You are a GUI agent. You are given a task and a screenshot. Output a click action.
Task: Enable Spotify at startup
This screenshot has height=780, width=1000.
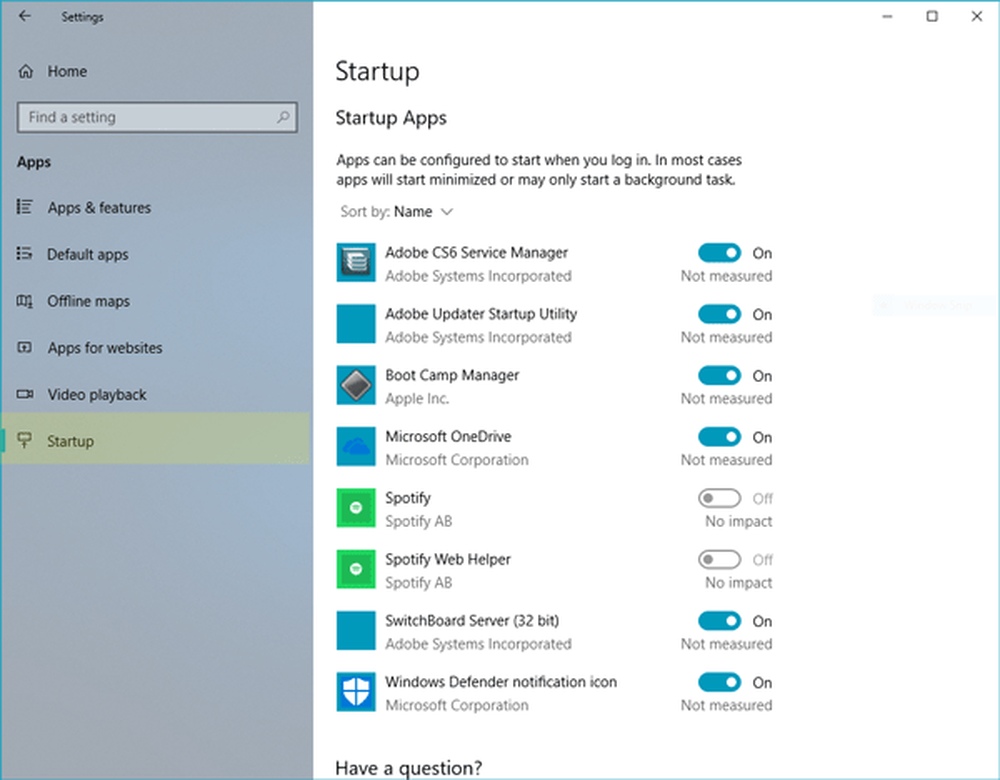pyautogui.click(x=719, y=498)
